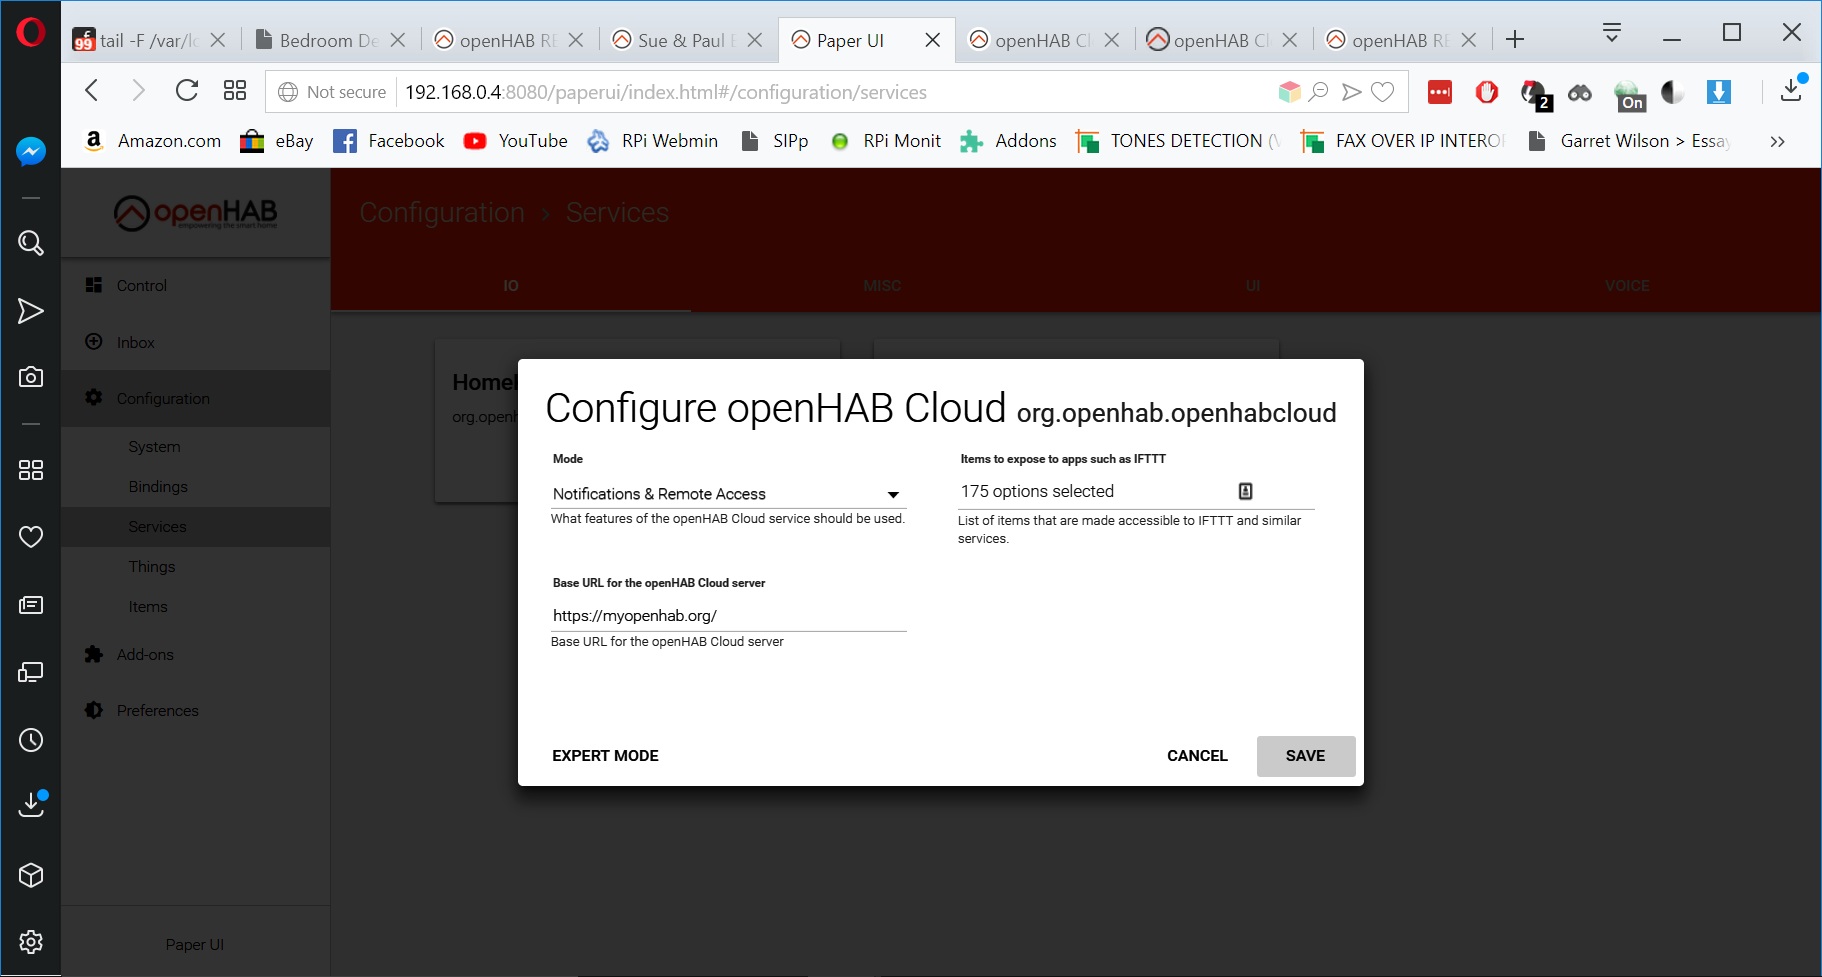The width and height of the screenshot is (1822, 977).
Task: Open the RPi Webmin bookmark
Action: tap(652, 141)
